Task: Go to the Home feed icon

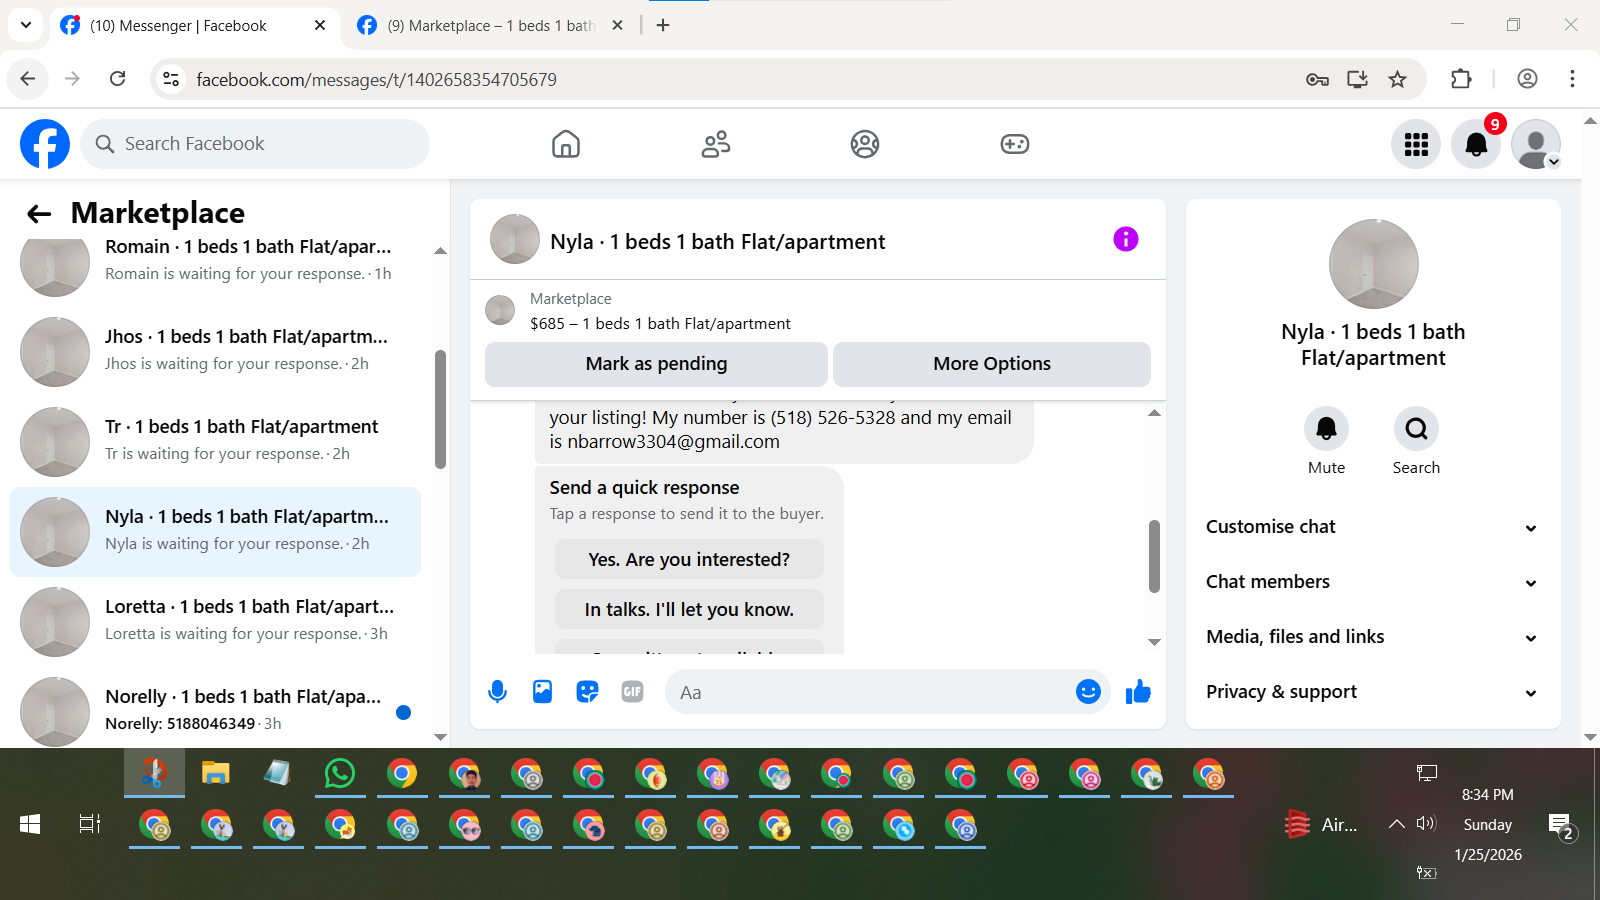Action: (x=566, y=144)
